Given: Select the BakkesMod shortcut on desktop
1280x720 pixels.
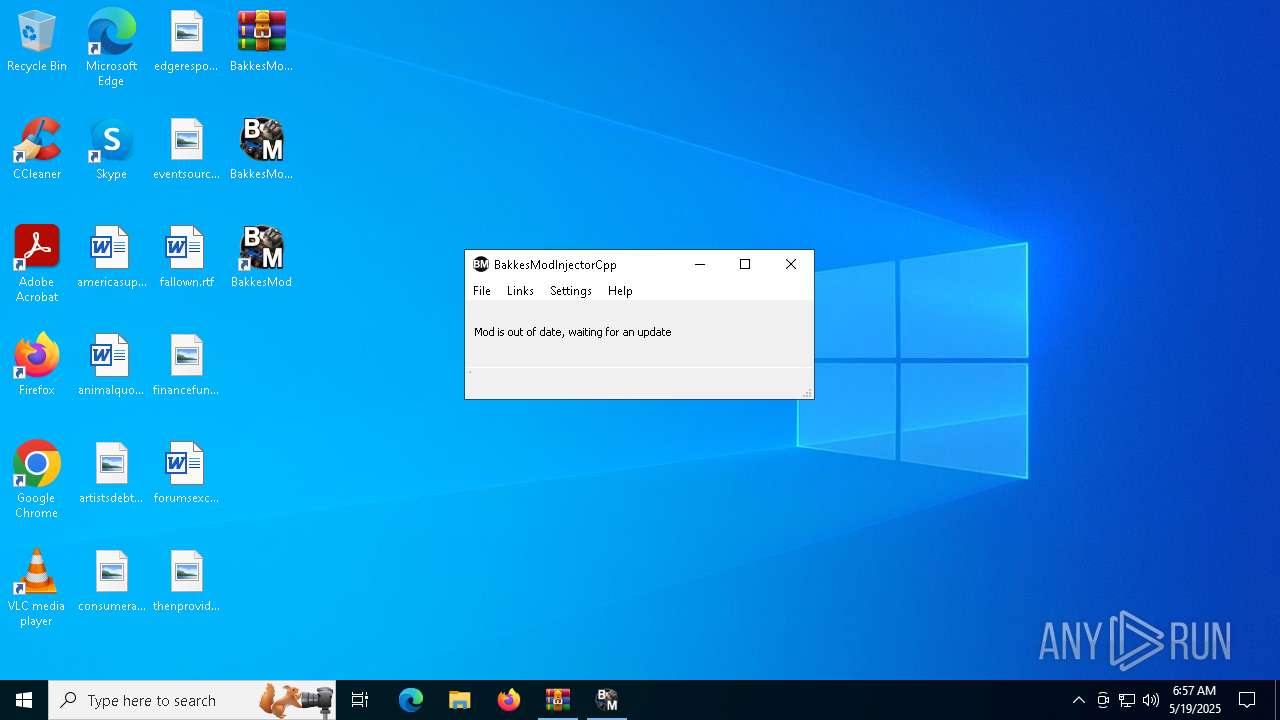Looking at the screenshot, I should point(261,258).
